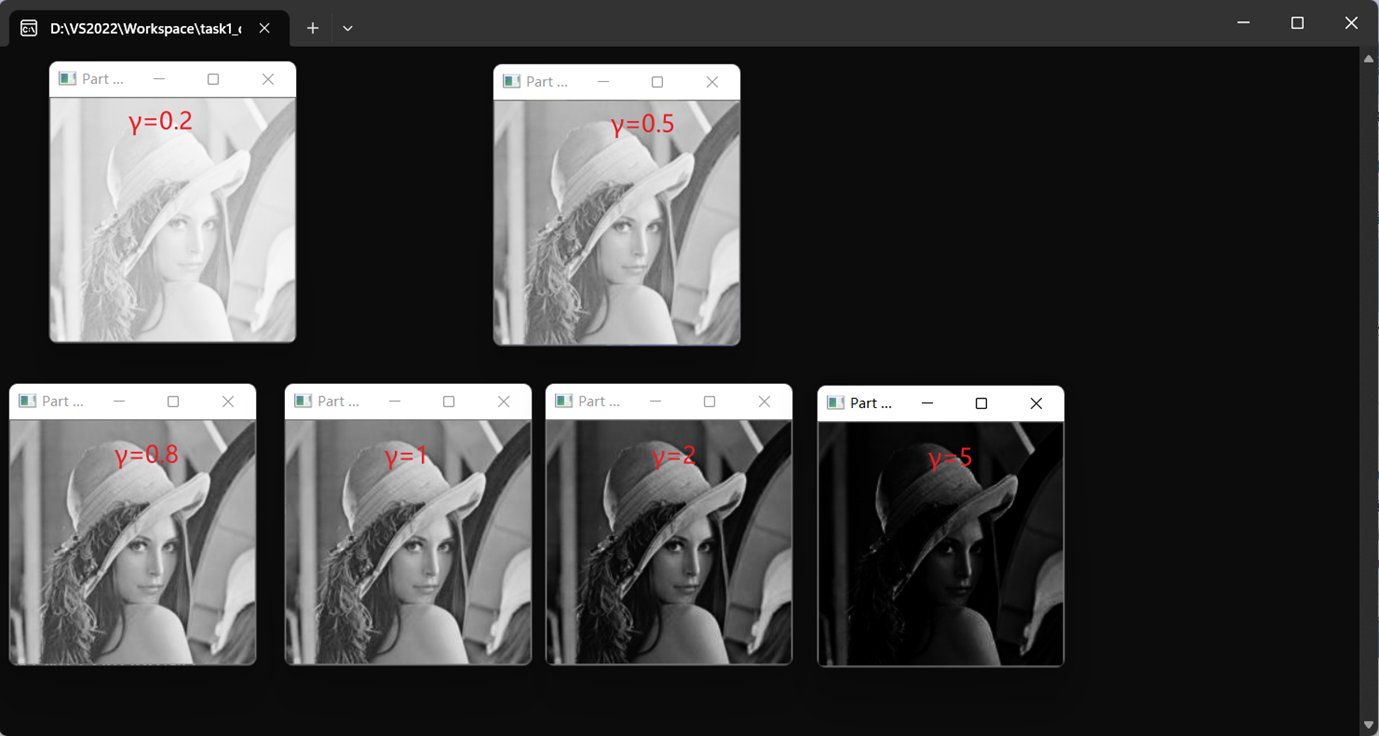Click the app icon of the γ=2 window

point(564,401)
